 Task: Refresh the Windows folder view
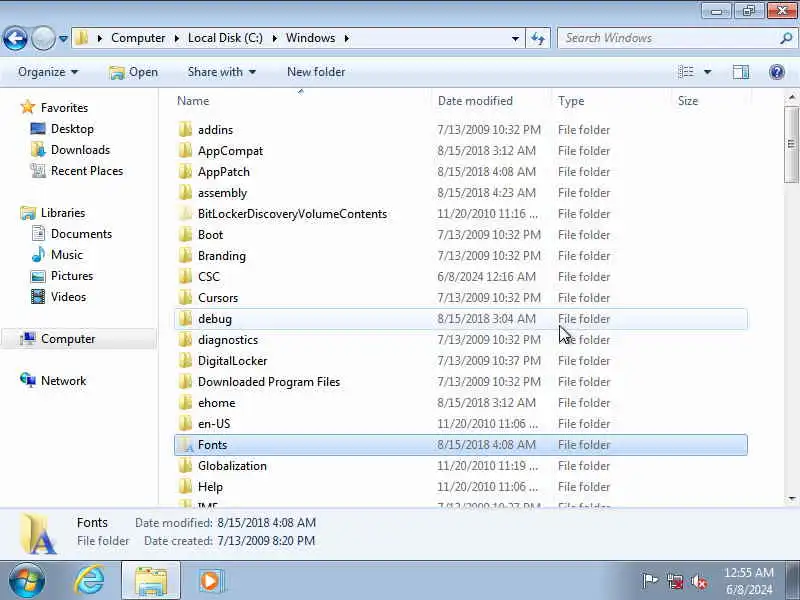pyautogui.click(x=538, y=38)
